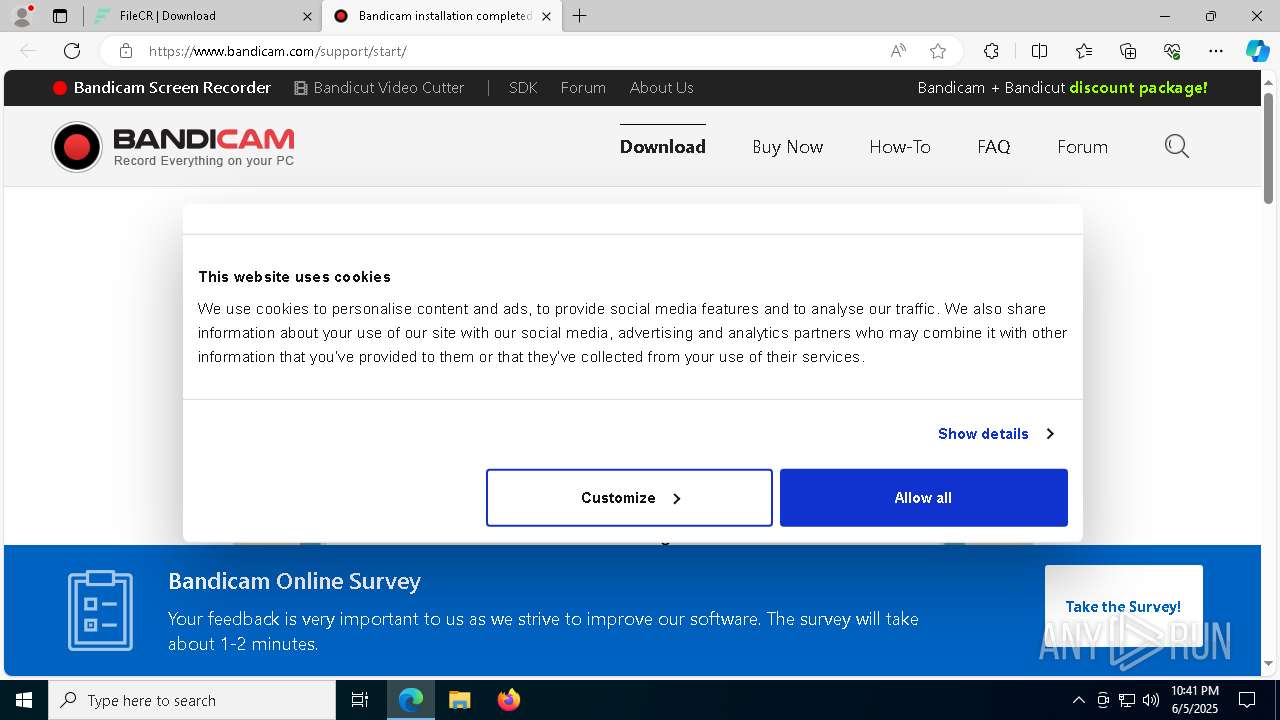
Task: Click the page vertical scrollbar thumb
Action: pyautogui.click(x=1268, y=148)
